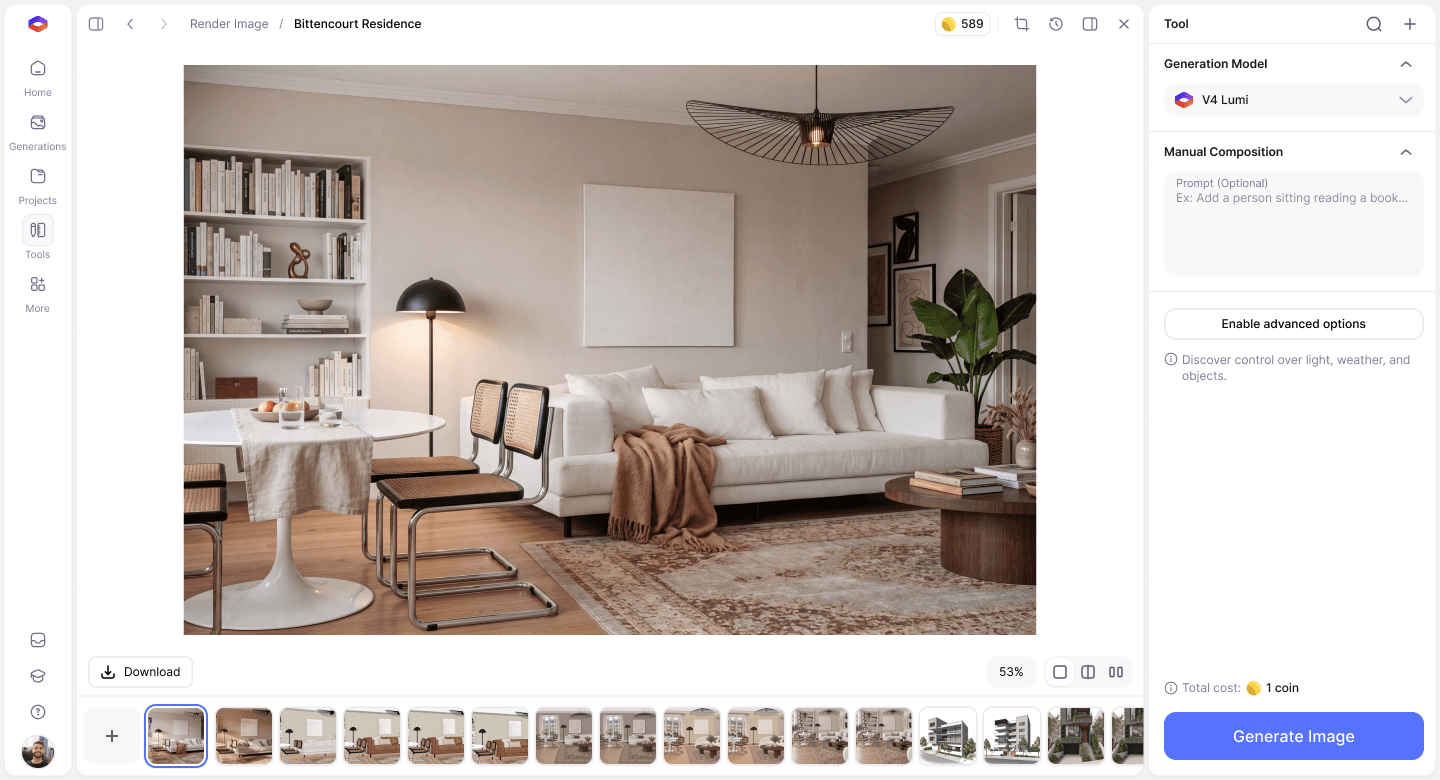Viewport: 1440px width, 780px height.
Task: Collapse the Manual Composition section
Action: click(x=1406, y=152)
